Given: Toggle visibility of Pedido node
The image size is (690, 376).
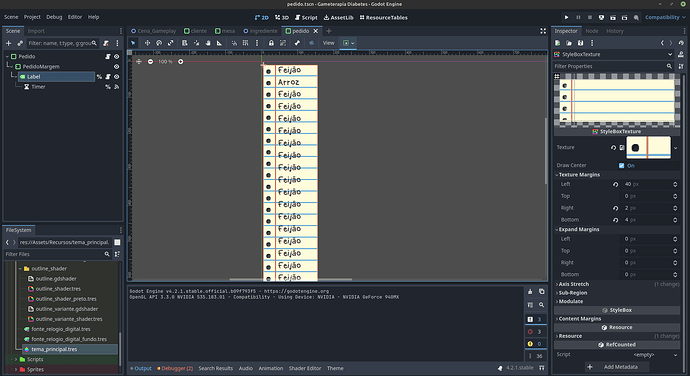Looking at the screenshot, I should coord(117,56).
